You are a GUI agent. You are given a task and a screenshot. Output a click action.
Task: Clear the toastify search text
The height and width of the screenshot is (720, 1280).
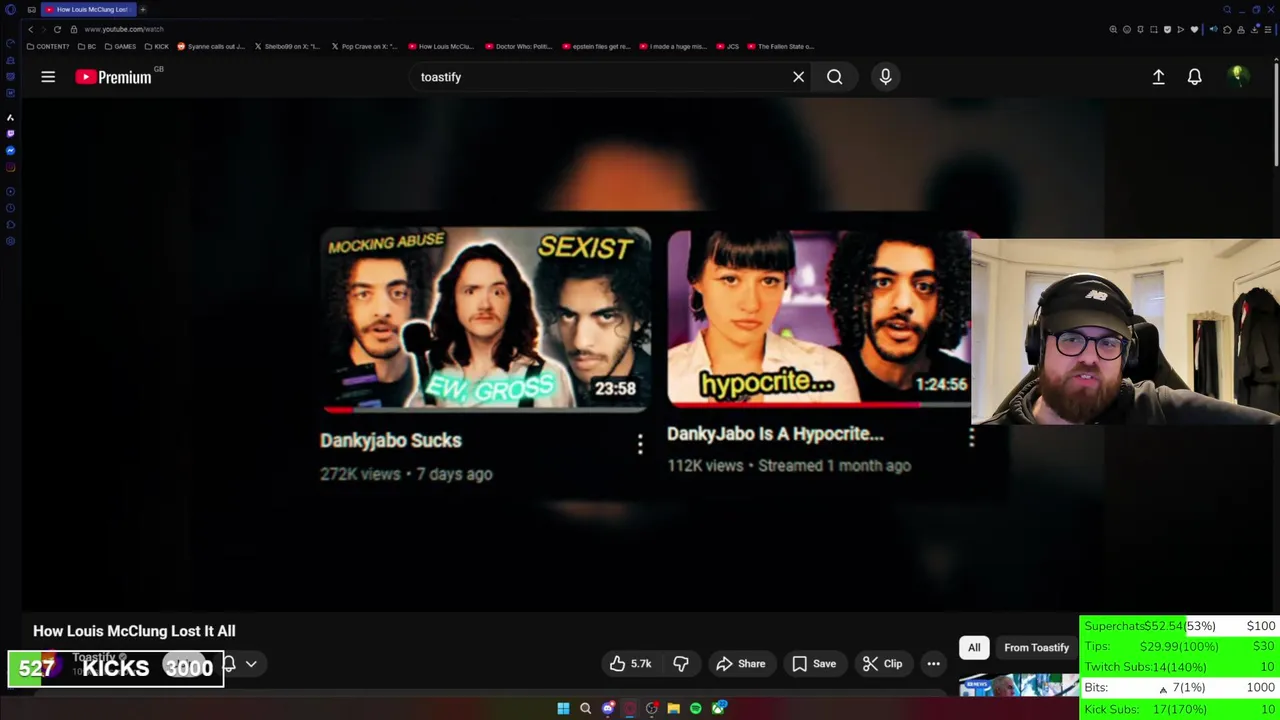(798, 77)
